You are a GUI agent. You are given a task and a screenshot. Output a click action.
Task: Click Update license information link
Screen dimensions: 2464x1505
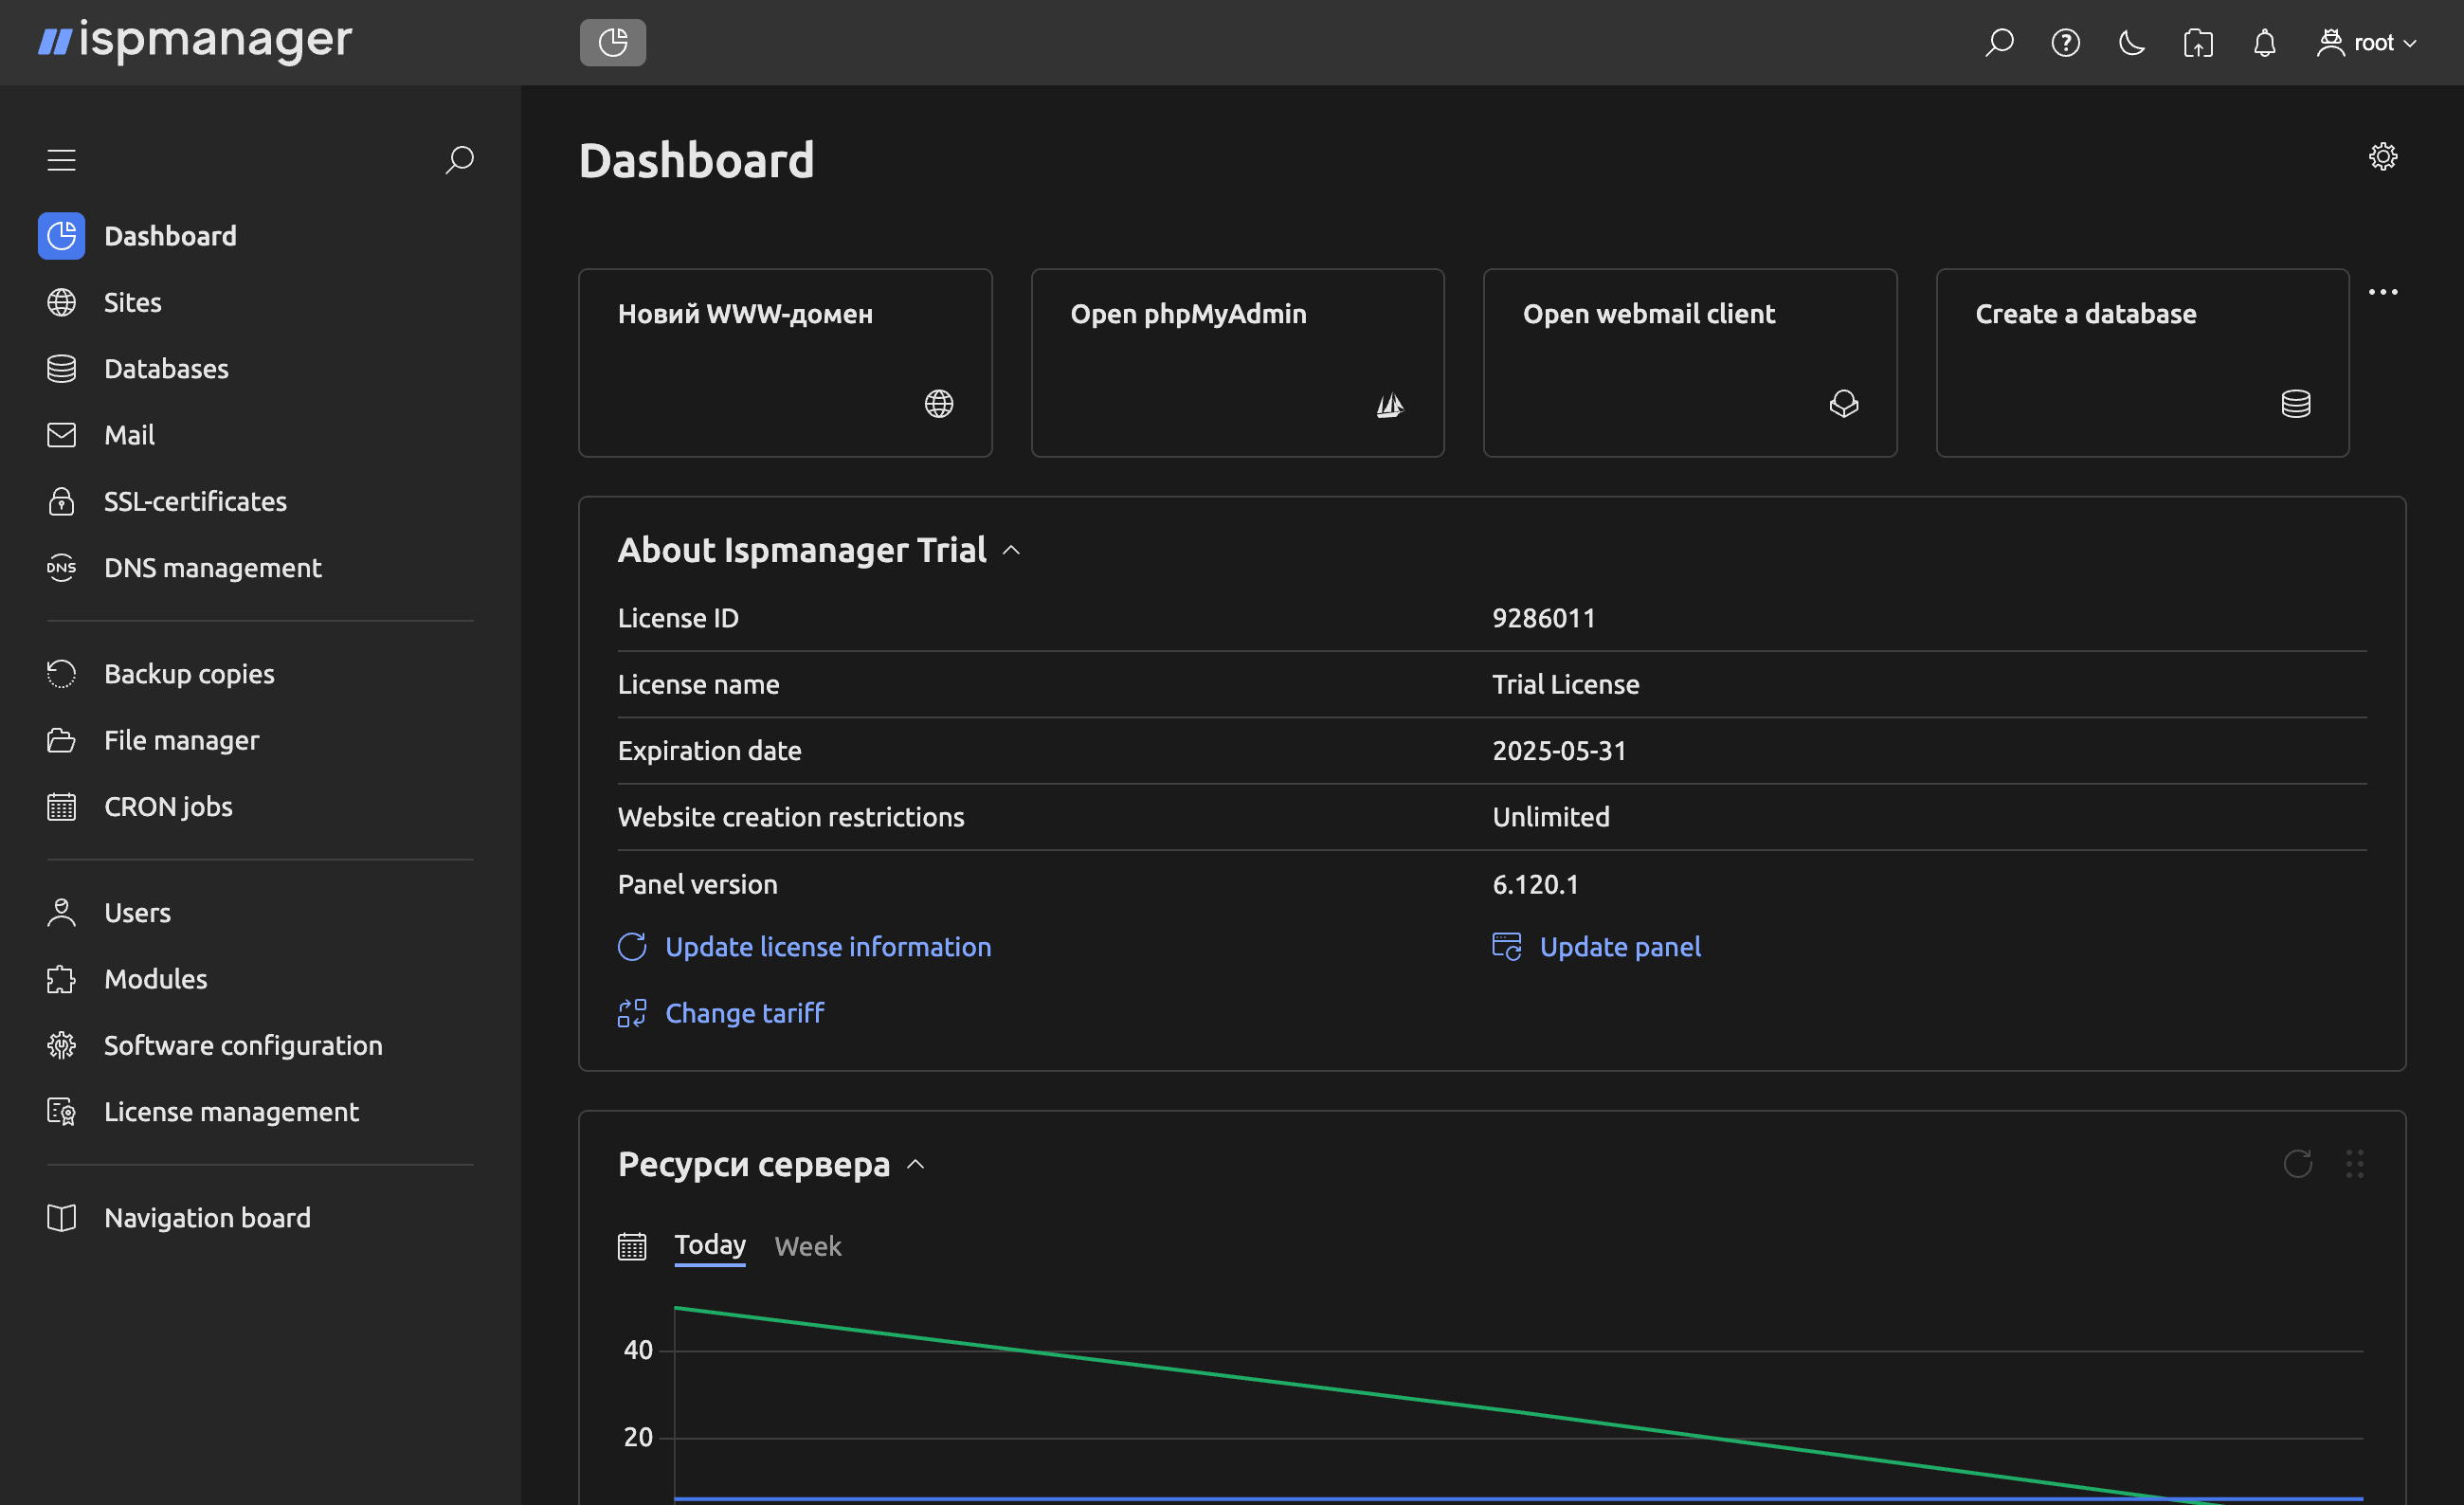coord(805,947)
